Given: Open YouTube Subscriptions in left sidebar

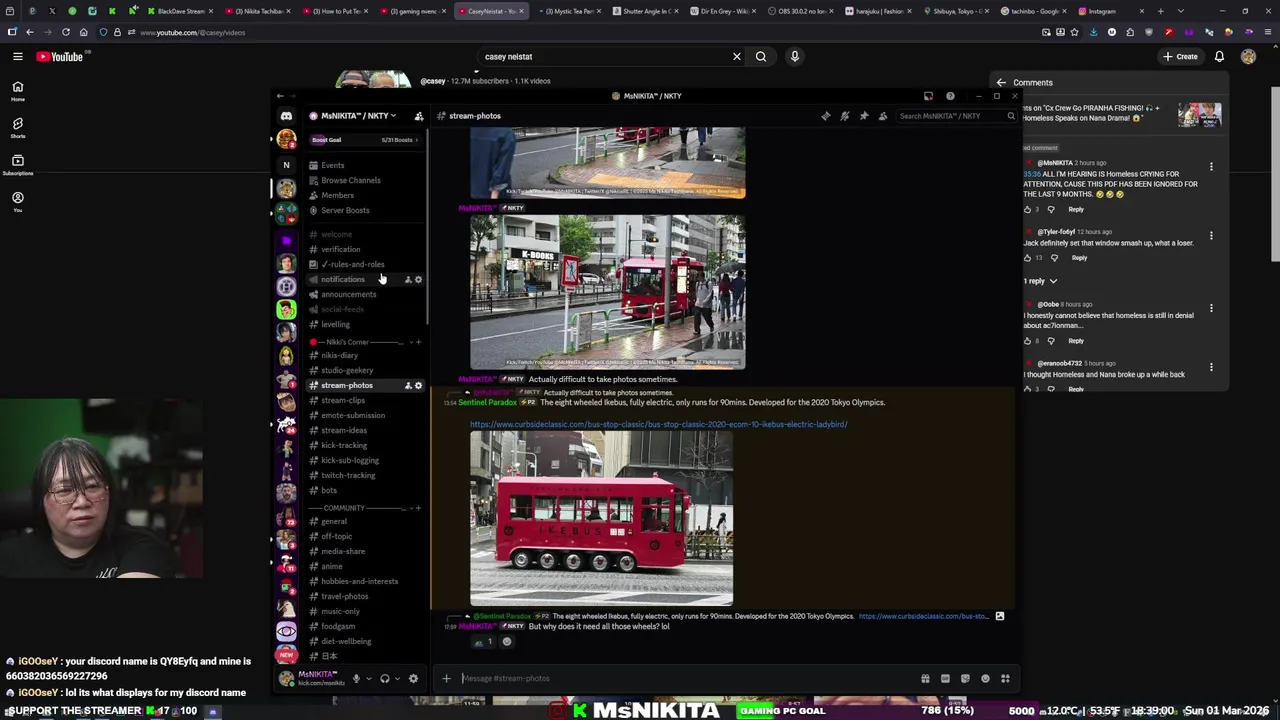Looking at the screenshot, I should pos(17,165).
